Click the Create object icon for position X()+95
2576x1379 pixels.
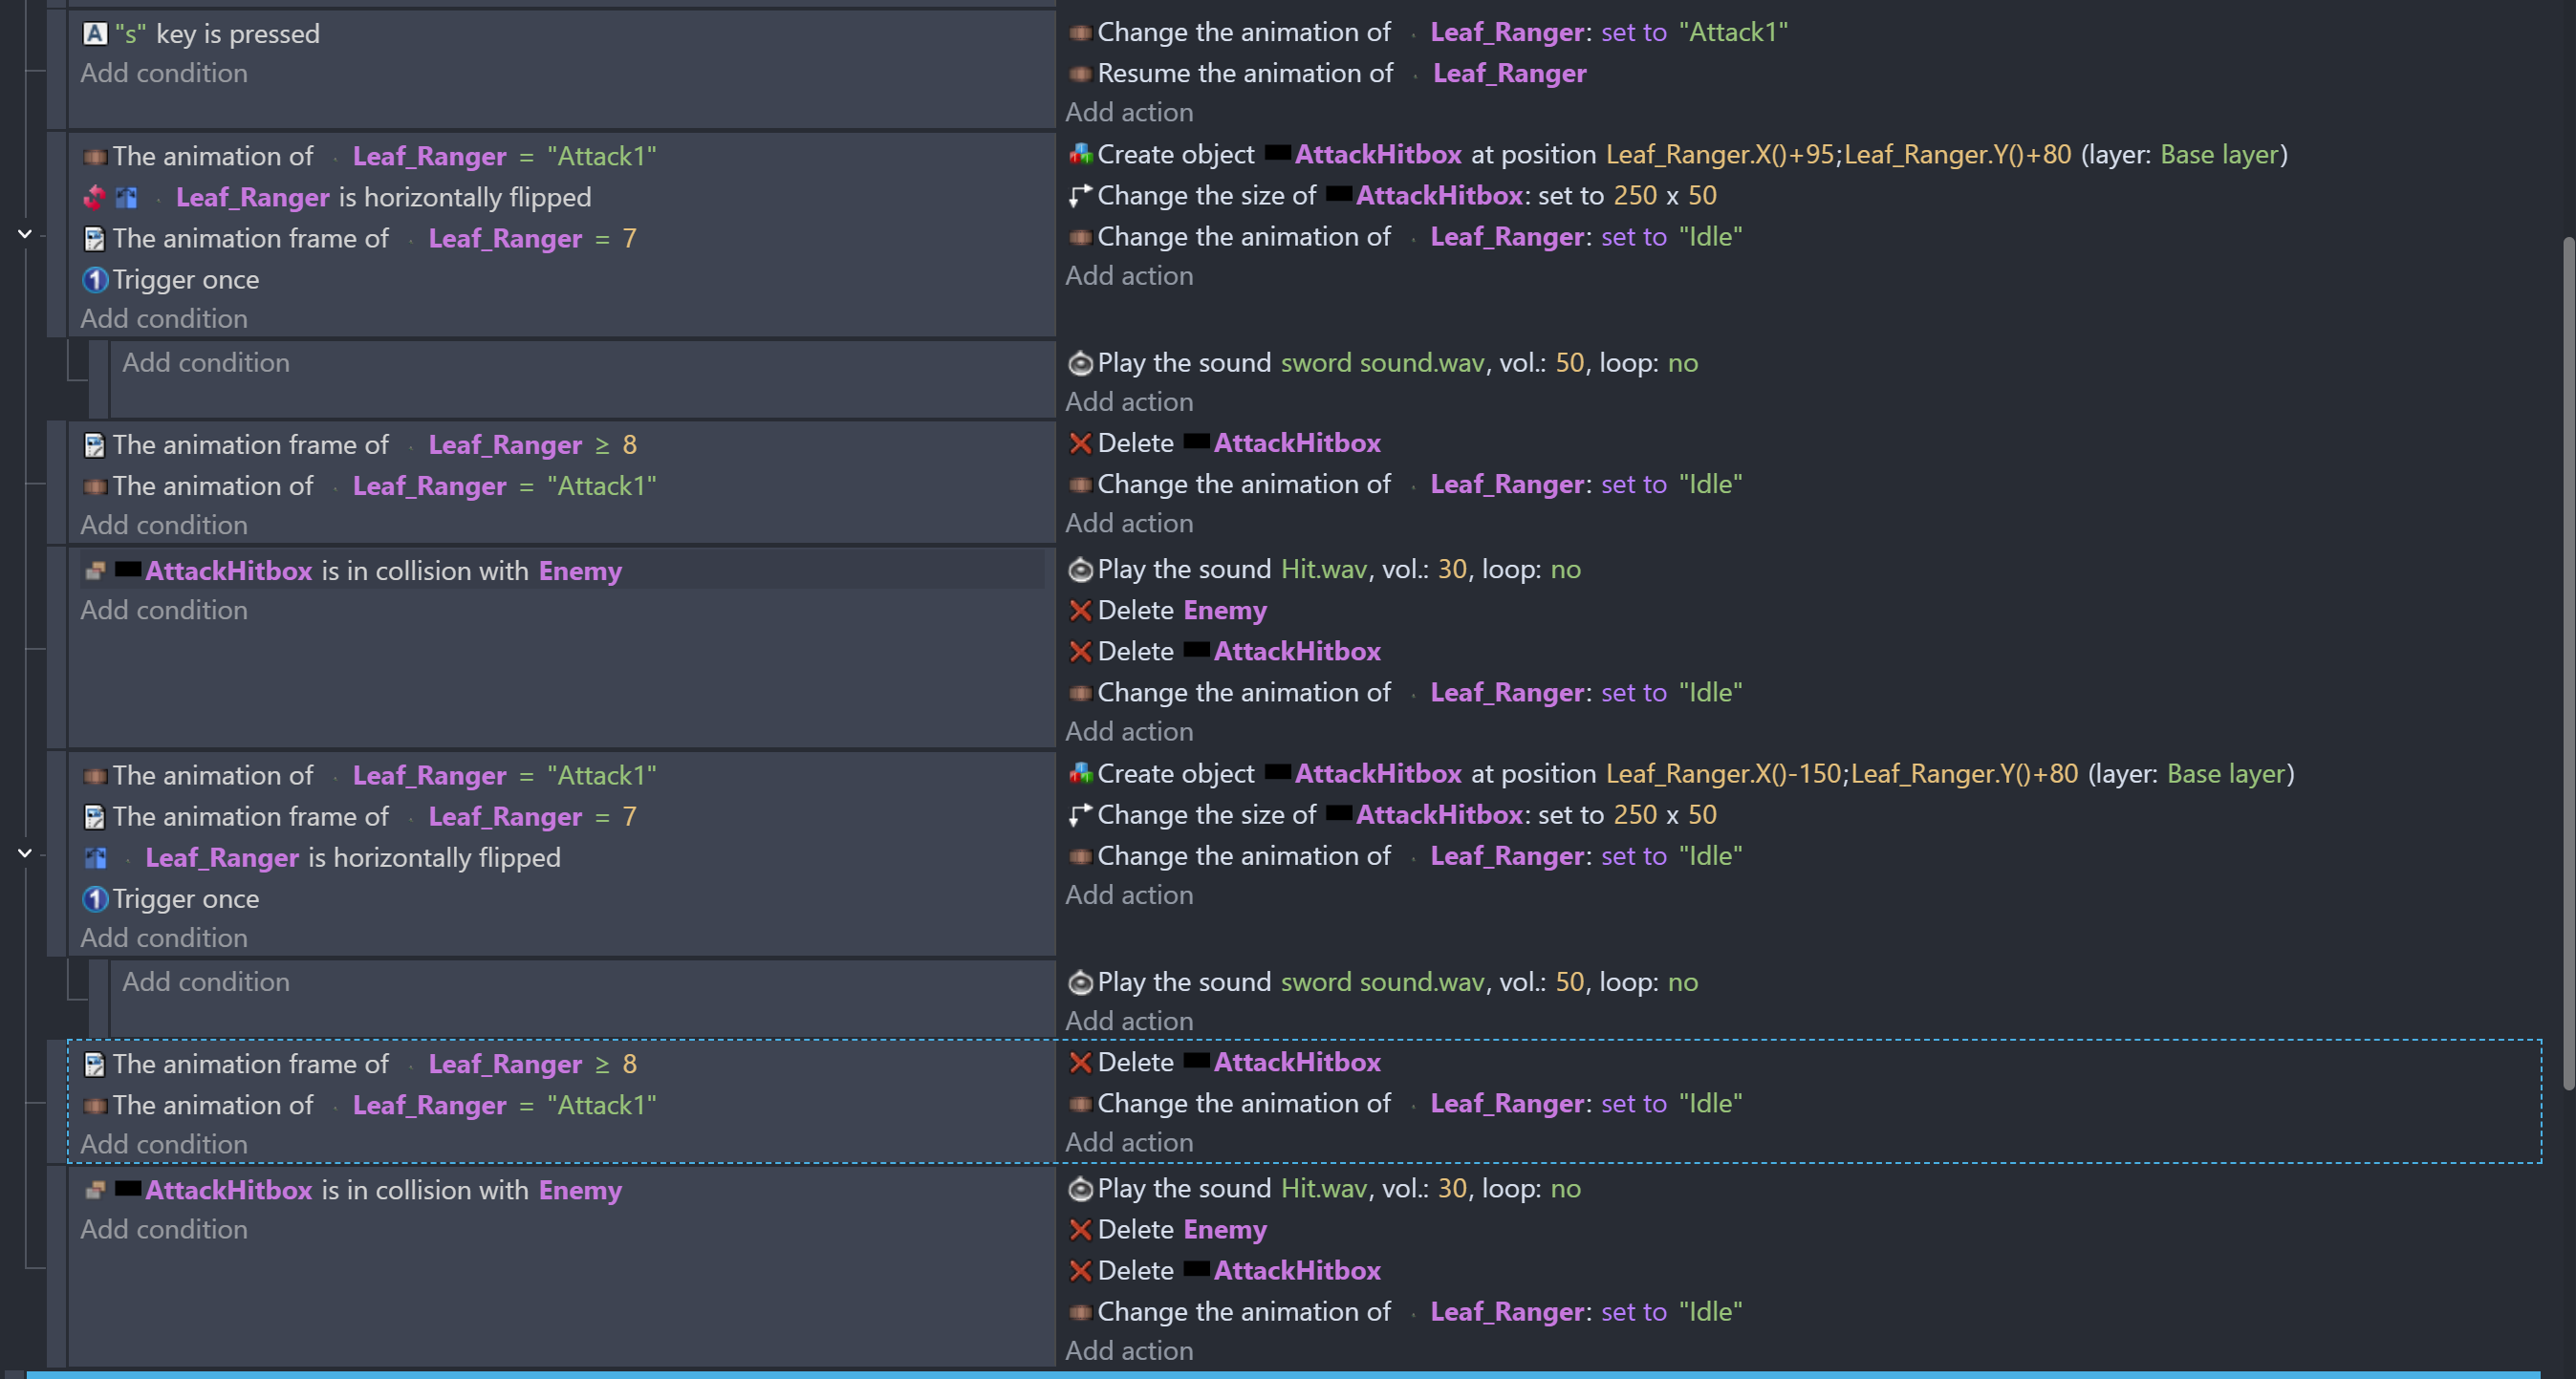[x=1080, y=155]
